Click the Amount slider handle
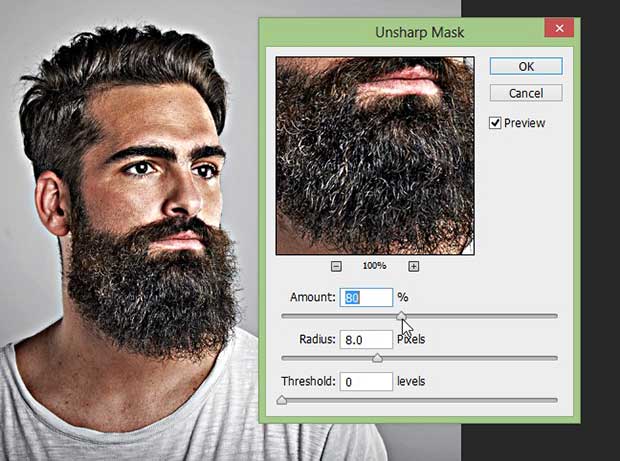The height and width of the screenshot is (461, 620). 401,316
